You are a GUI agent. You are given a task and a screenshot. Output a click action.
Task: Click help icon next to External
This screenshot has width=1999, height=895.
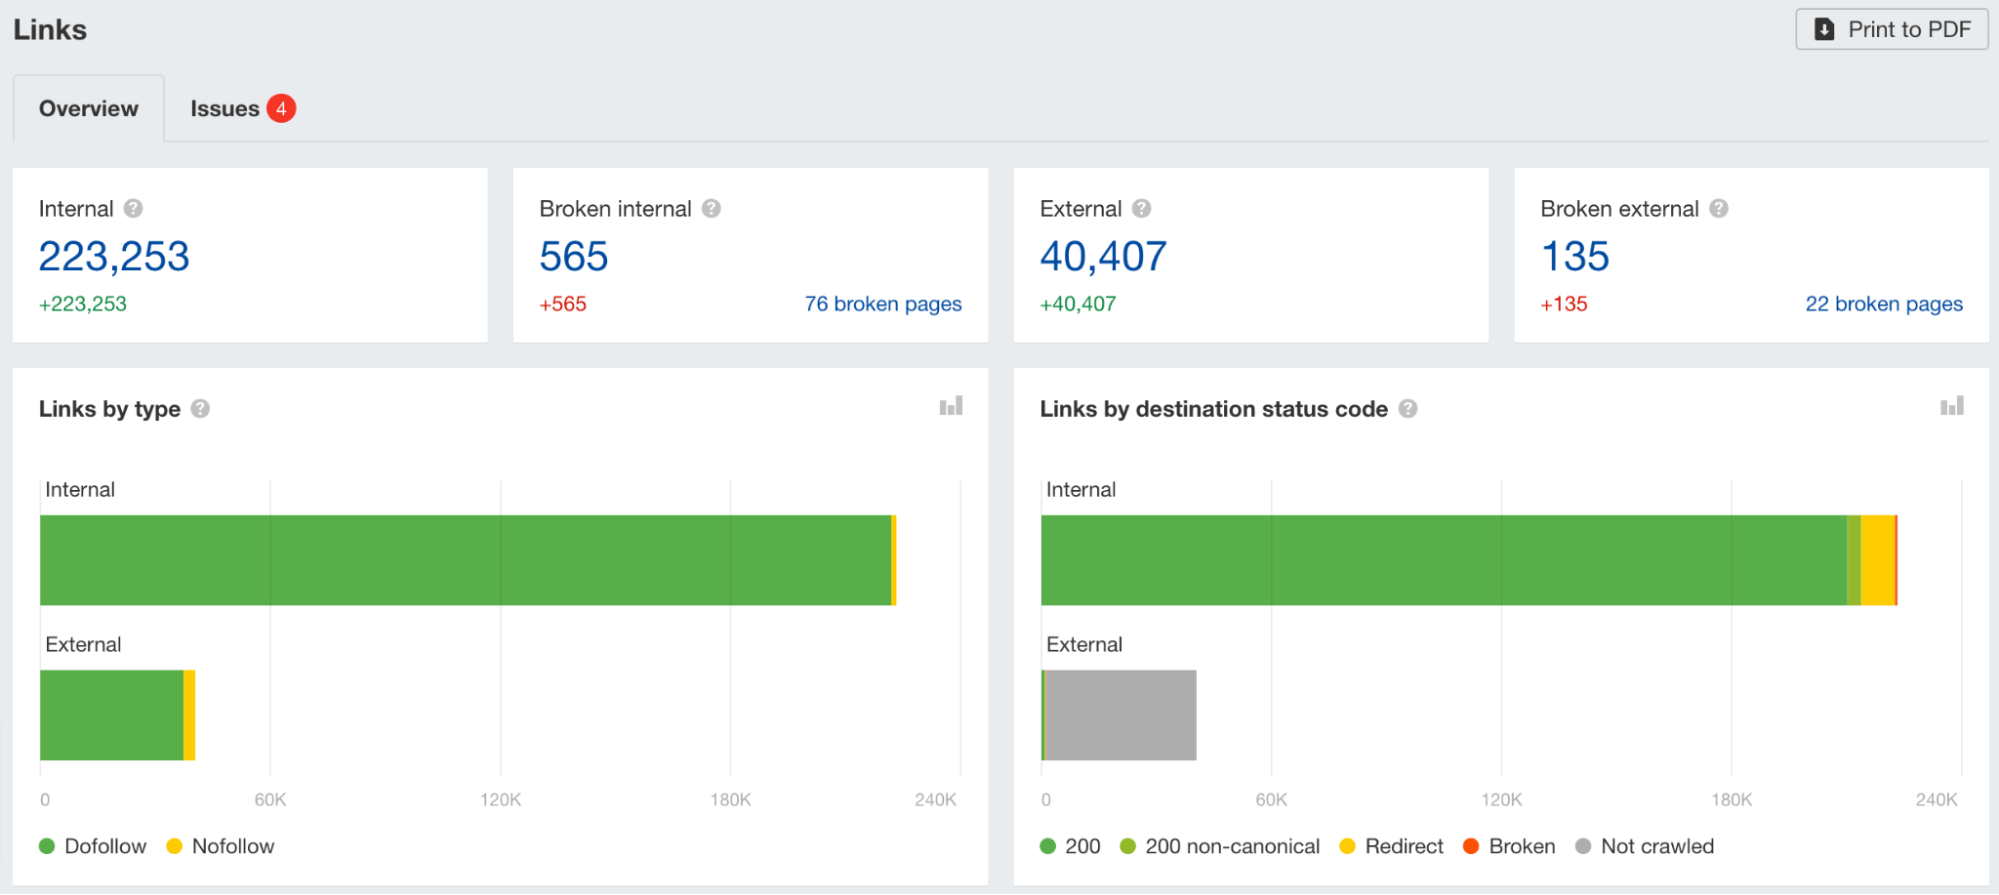coord(1141,208)
